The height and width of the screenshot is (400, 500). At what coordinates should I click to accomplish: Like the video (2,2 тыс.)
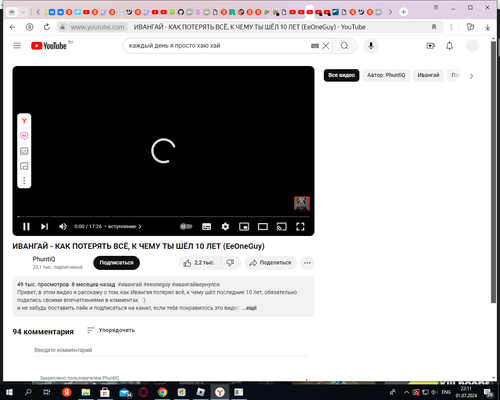coord(199,263)
